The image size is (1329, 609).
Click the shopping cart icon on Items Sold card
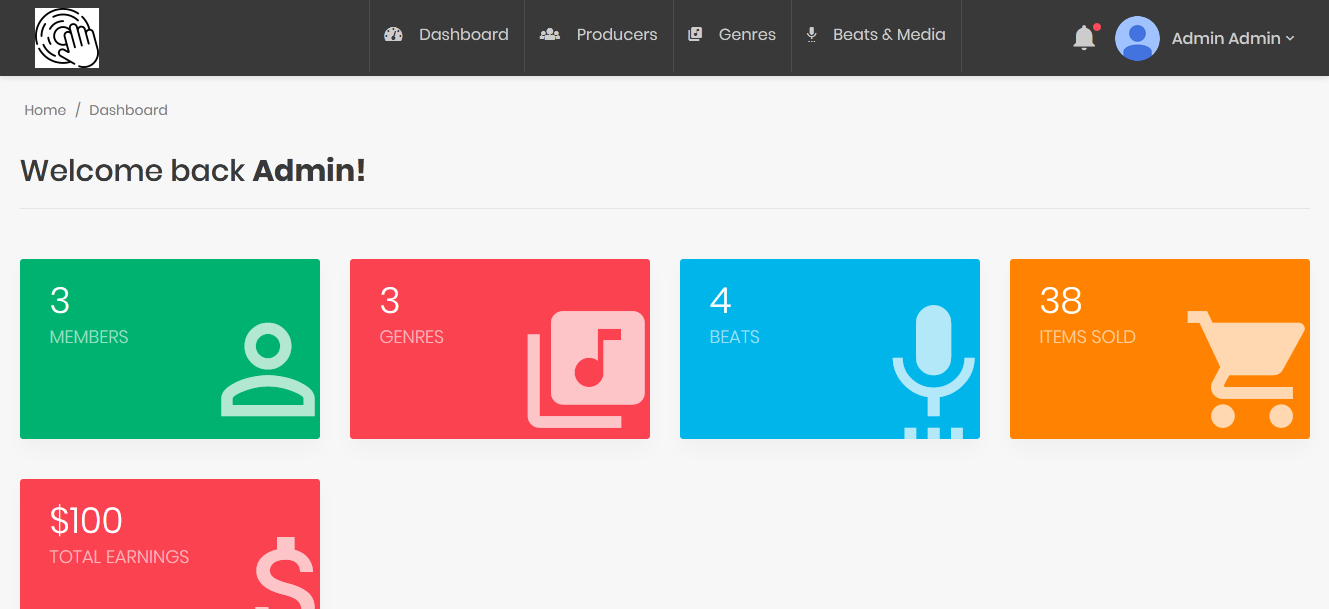click(1246, 368)
